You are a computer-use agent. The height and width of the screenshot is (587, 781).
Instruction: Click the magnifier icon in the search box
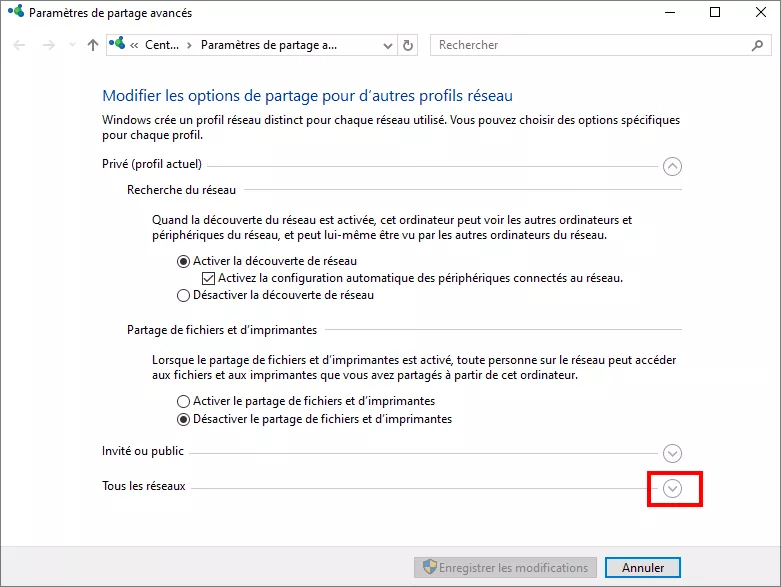756,45
